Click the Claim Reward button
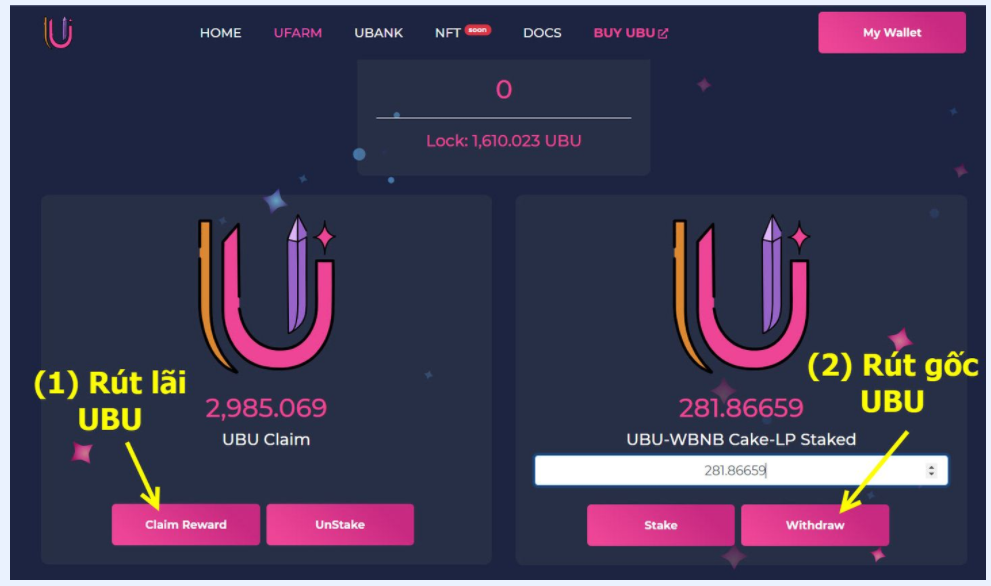This screenshot has width=991, height=586. 186,524
